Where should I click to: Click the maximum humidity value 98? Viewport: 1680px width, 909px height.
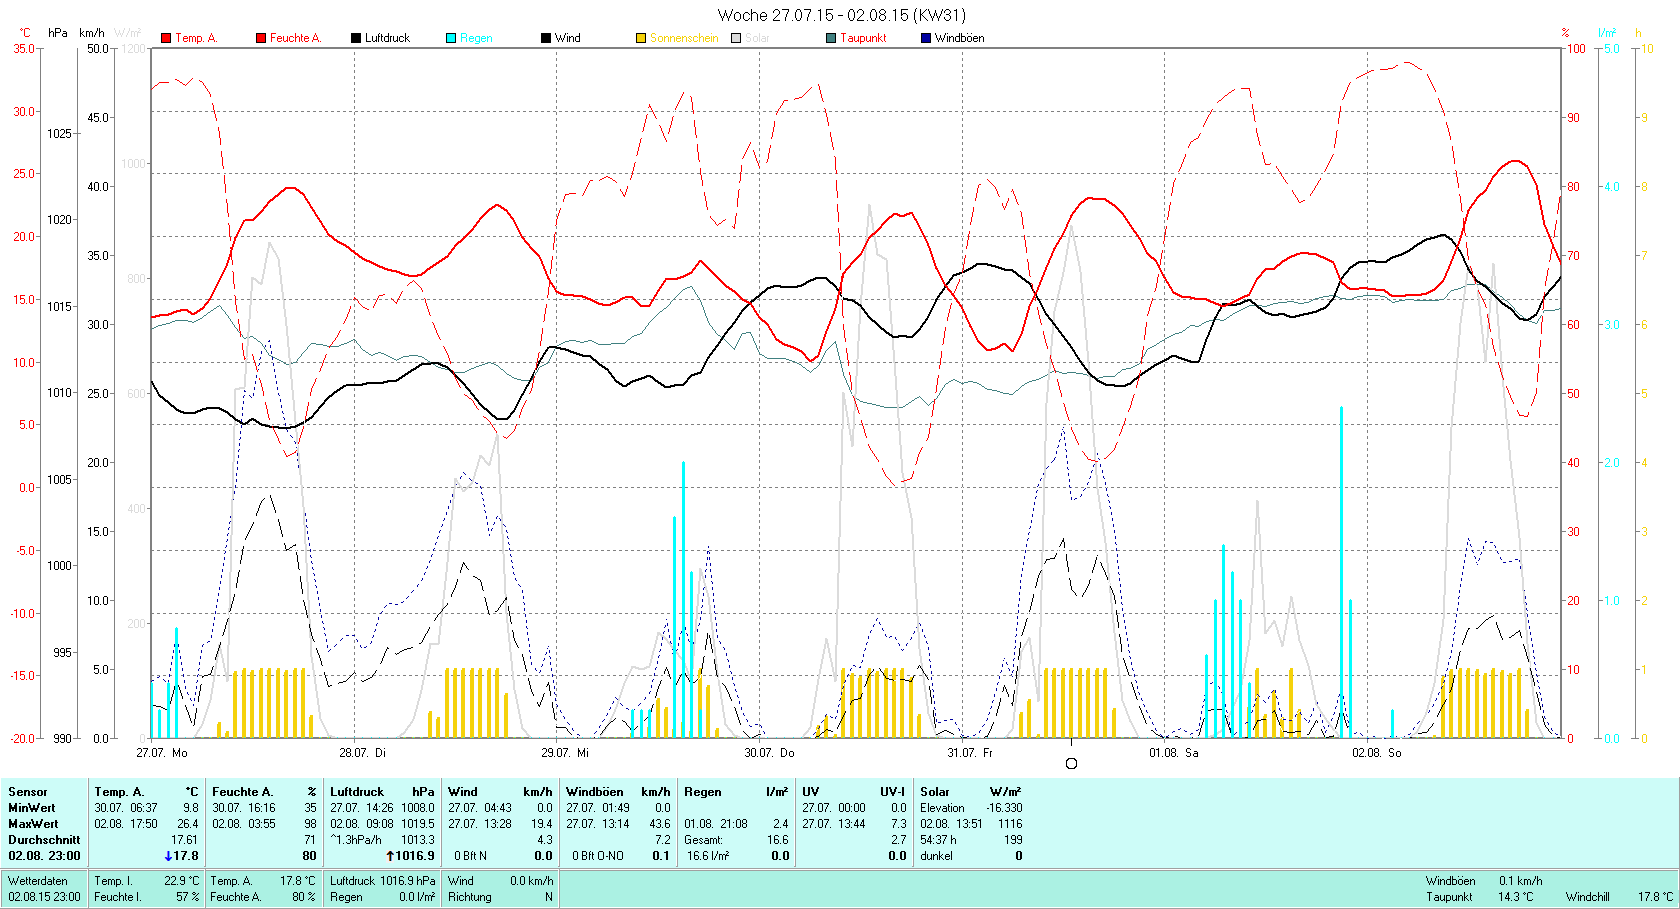(310, 824)
